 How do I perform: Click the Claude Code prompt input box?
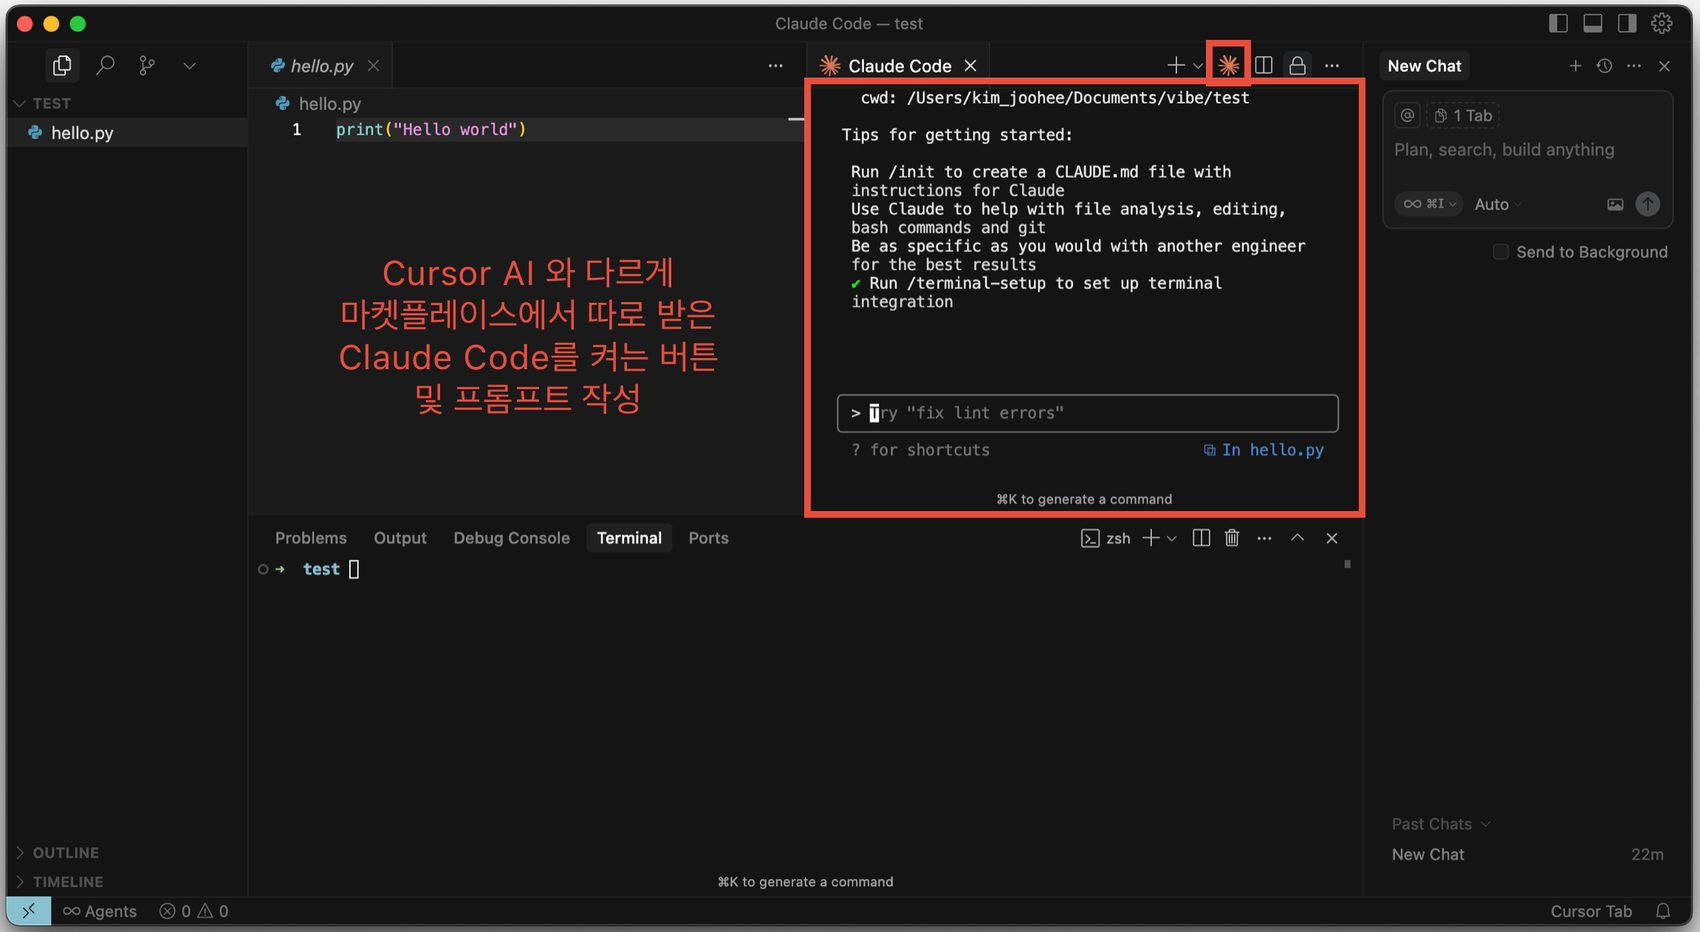click(1087, 413)
